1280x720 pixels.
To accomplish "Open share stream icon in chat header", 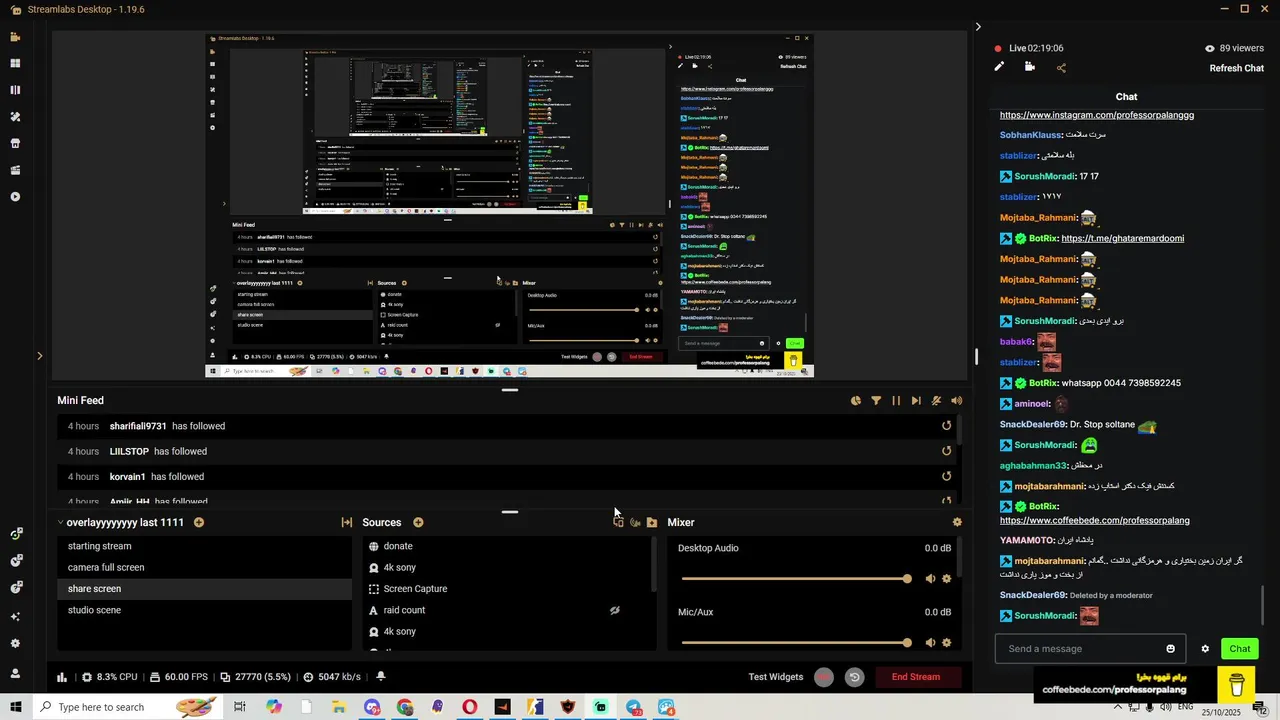I will [1061, 68].
